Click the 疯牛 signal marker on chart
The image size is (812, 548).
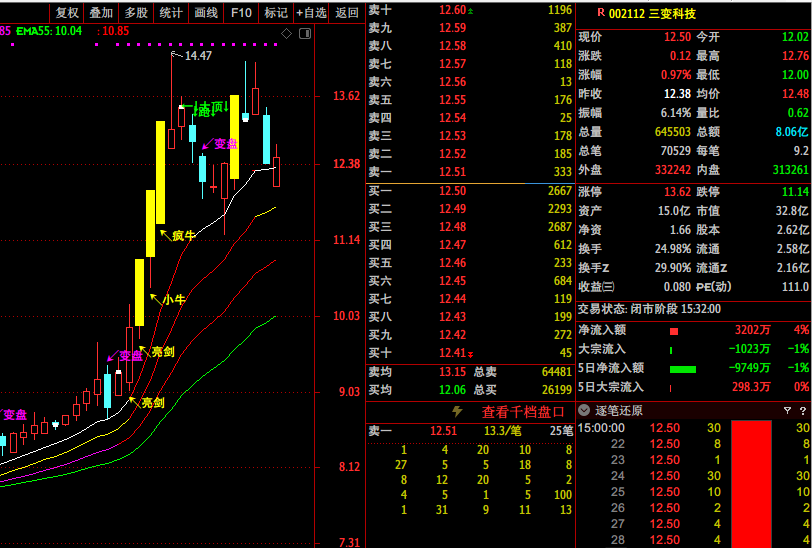pyautogui.click(x=183, y=236)
